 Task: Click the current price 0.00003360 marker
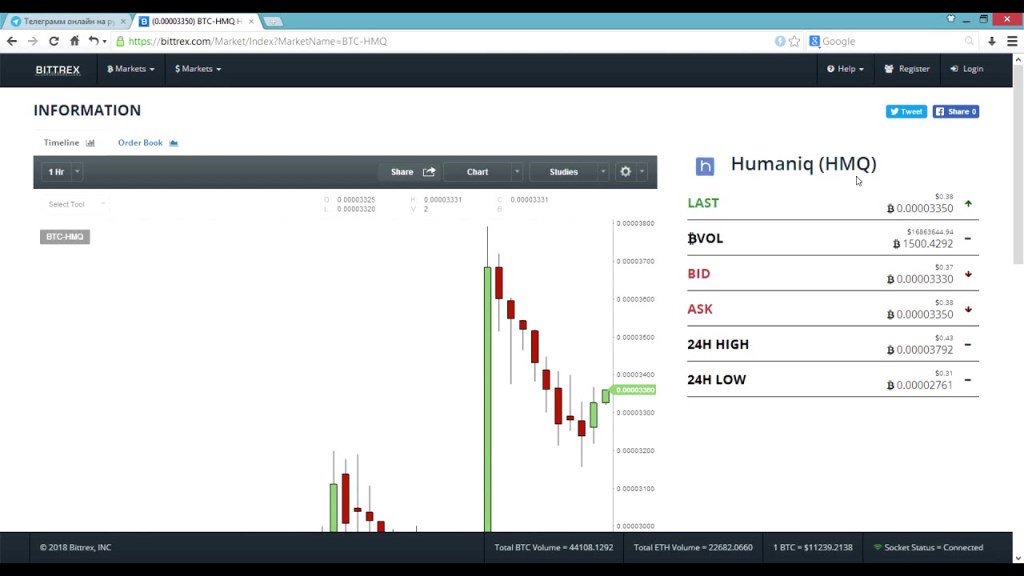(x=634, y=390)
